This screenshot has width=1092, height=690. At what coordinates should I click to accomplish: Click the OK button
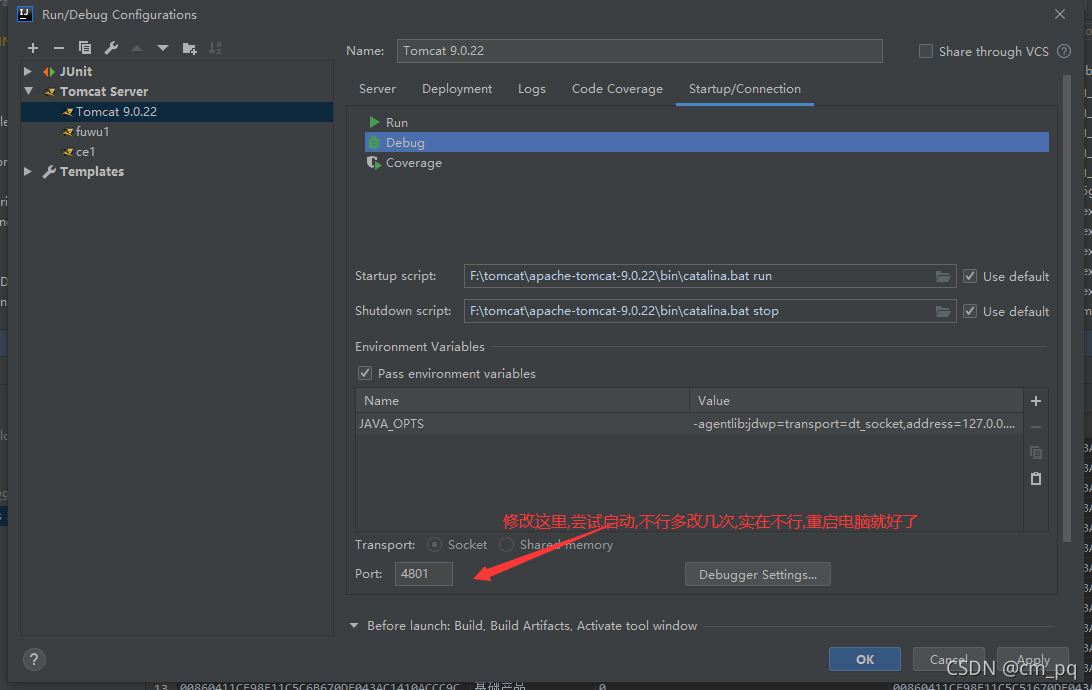pyautogui.click(x=864, y=659)
